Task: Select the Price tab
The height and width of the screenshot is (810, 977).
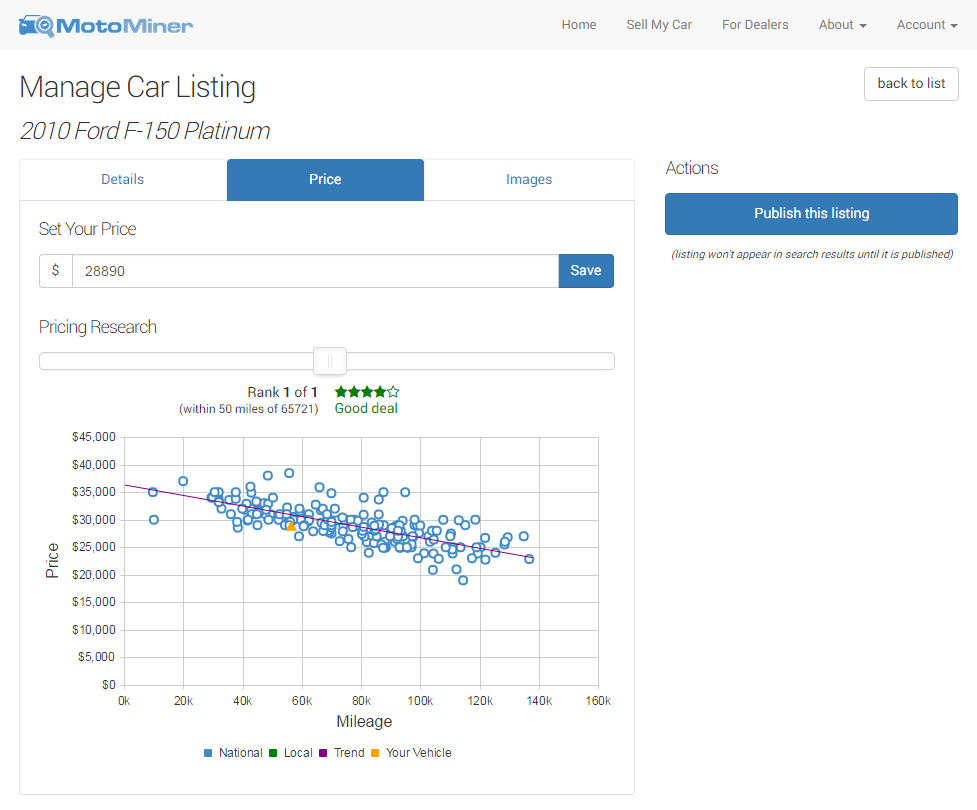Action: (x=325, y=179)
